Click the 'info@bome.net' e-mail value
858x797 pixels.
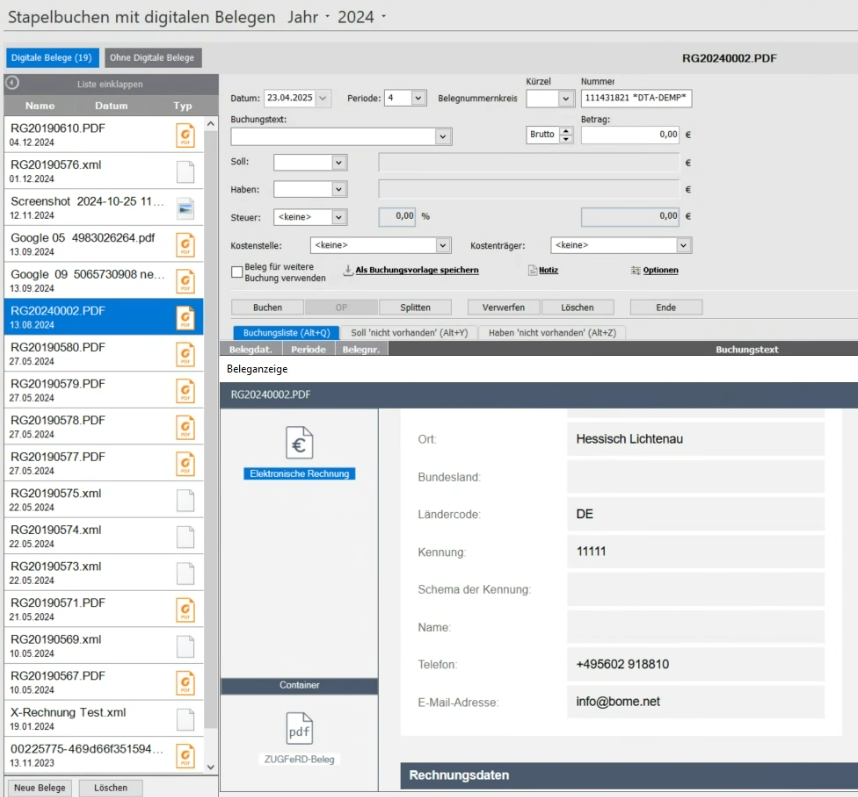(618, 701)
